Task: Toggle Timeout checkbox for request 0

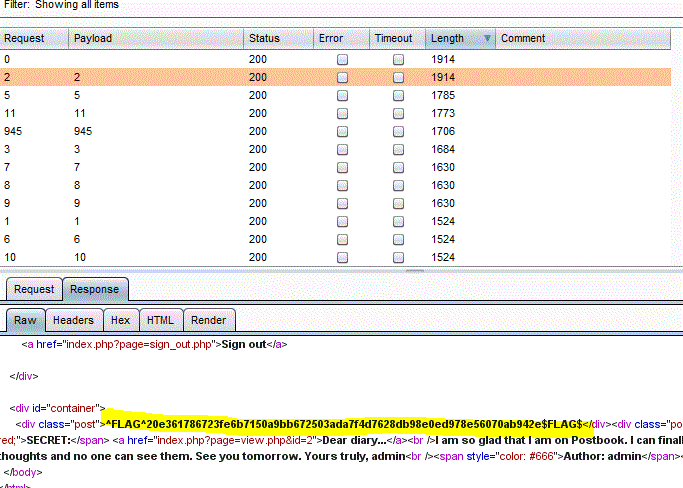Action: pos(398,60)
